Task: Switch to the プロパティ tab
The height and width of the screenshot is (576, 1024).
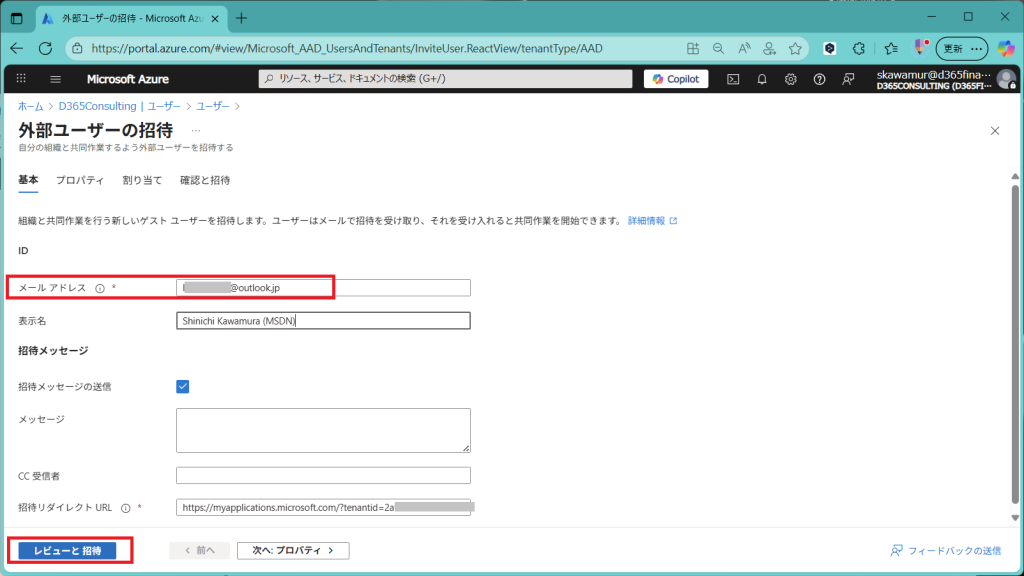Action: click(x=80, y=181)
